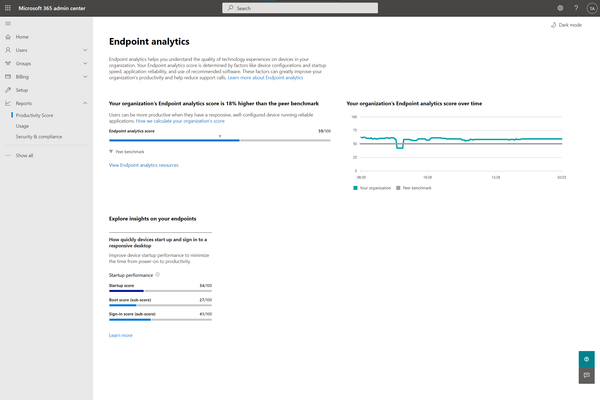Click the Explore insights on your endpoints heading

(152, 219)
